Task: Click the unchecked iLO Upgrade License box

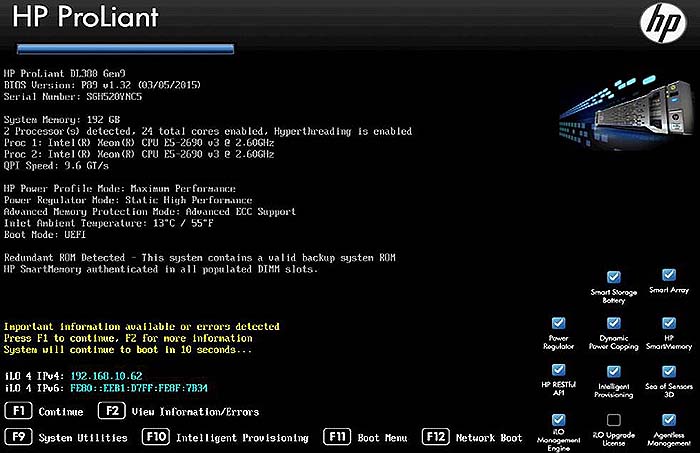Action: click(x=614, y=420)
